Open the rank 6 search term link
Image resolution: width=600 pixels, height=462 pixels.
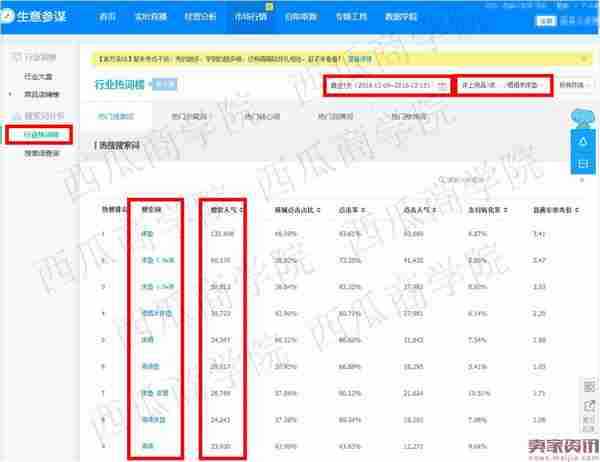pos(150,366)
